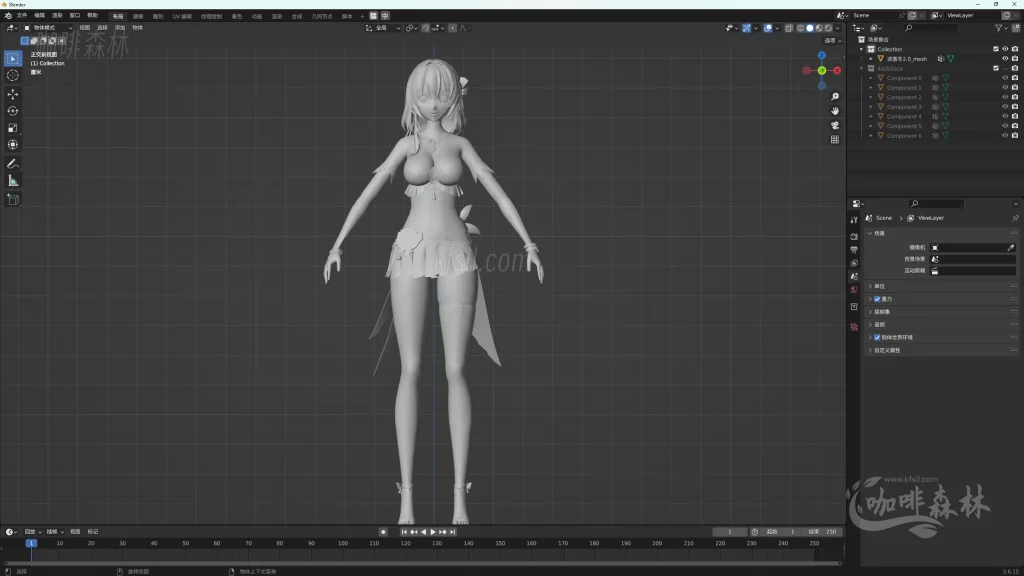Switch perspective/orthographic with grid icon
Image resolution: width=1024 pixels, height=576 pixels.
coord(835,140)
